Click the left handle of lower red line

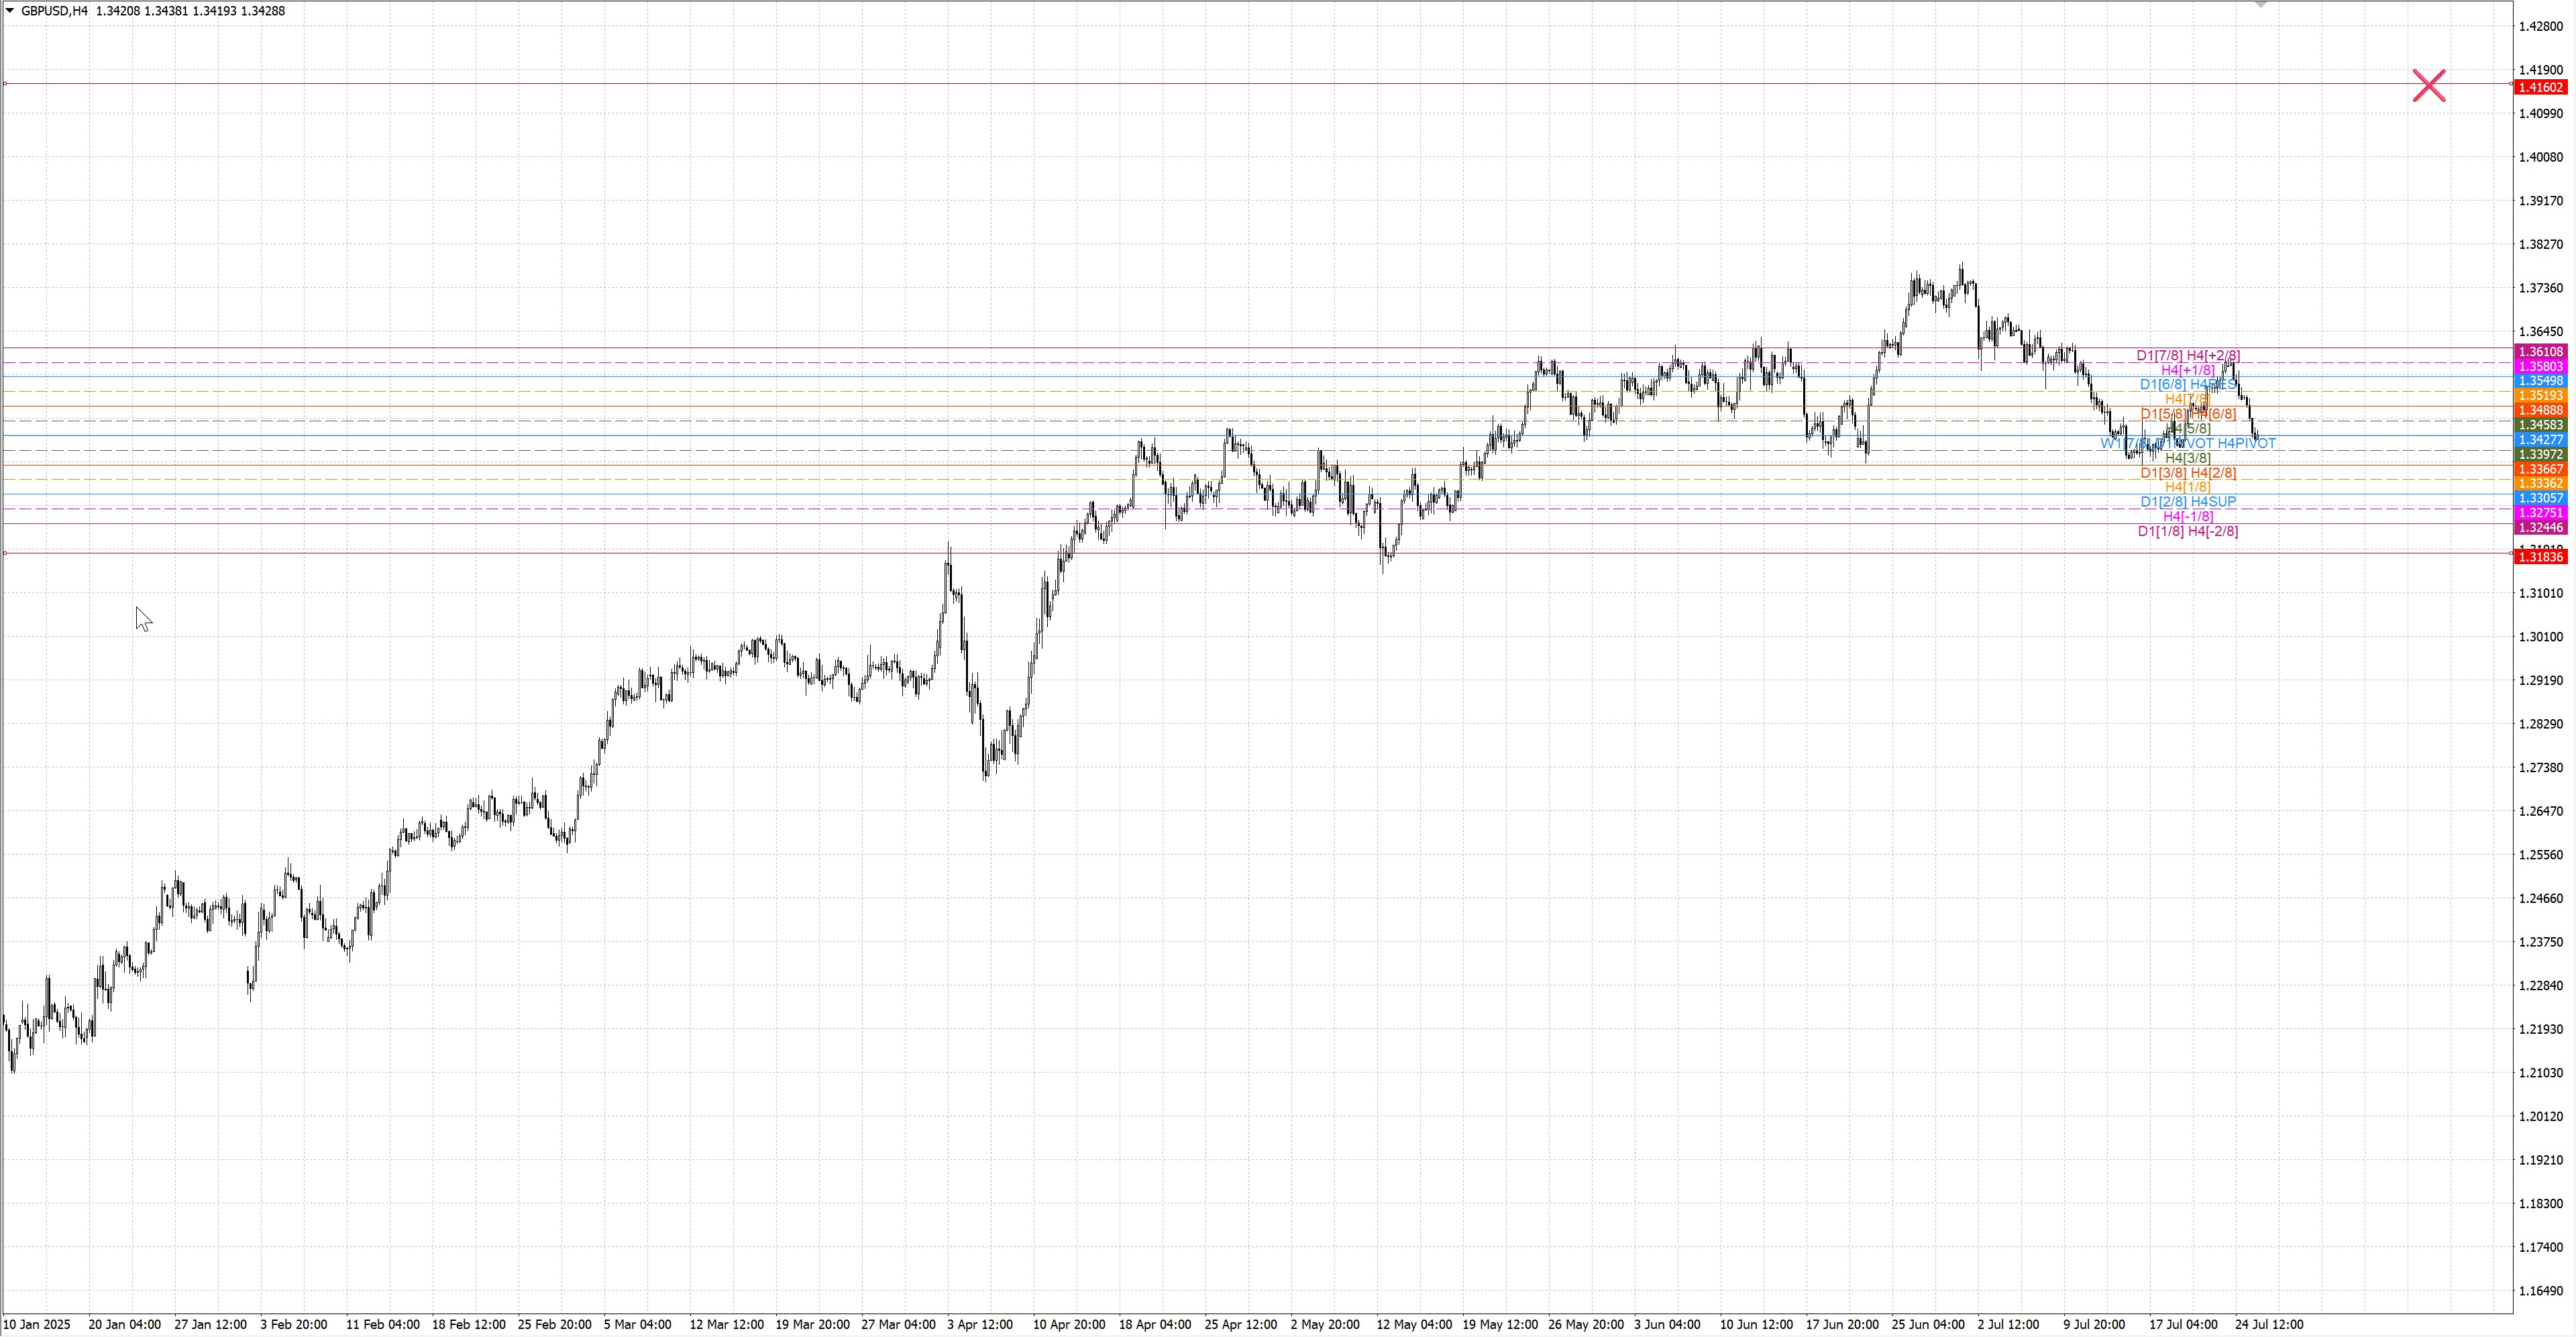pos(5,553)
